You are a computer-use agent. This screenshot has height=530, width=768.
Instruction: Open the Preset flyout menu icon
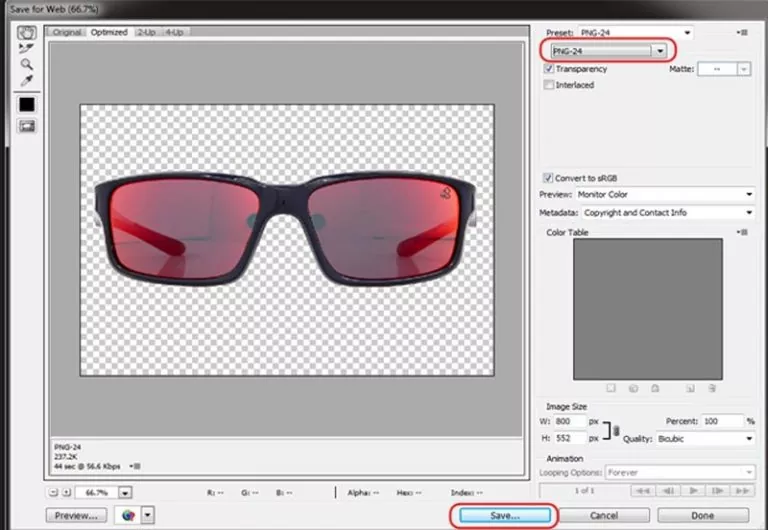tap(743, 33)
